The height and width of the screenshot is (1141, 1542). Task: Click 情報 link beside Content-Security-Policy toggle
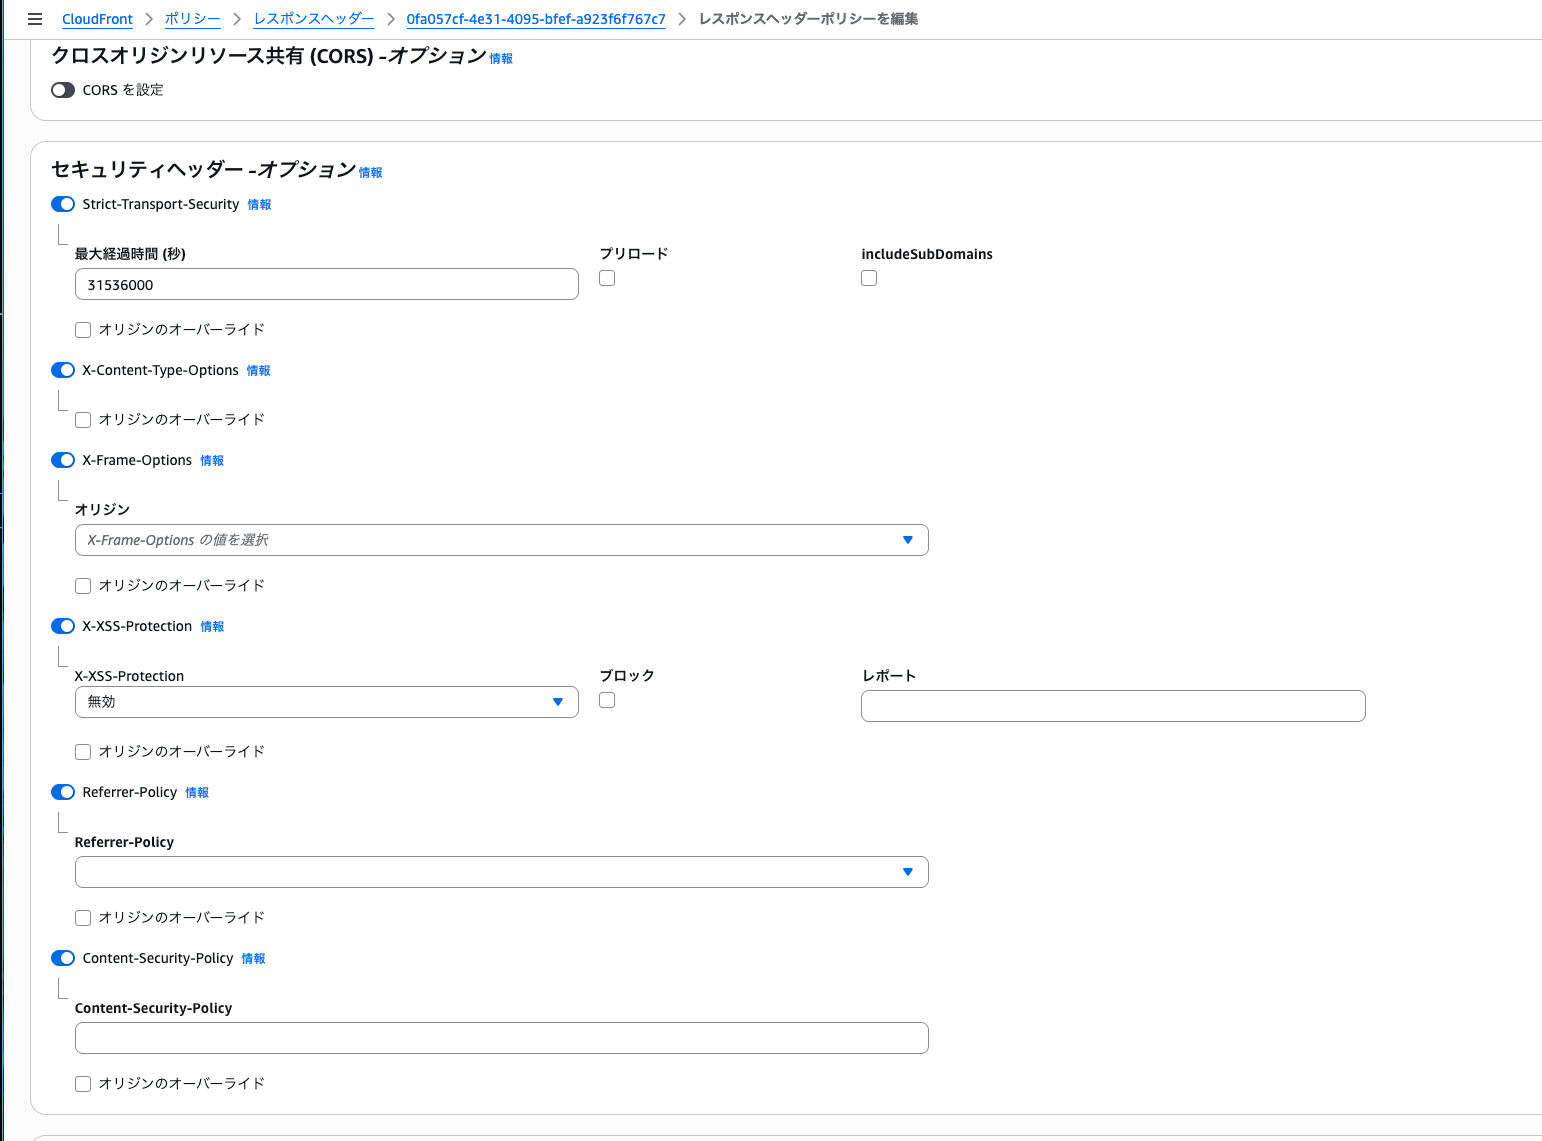253,959
